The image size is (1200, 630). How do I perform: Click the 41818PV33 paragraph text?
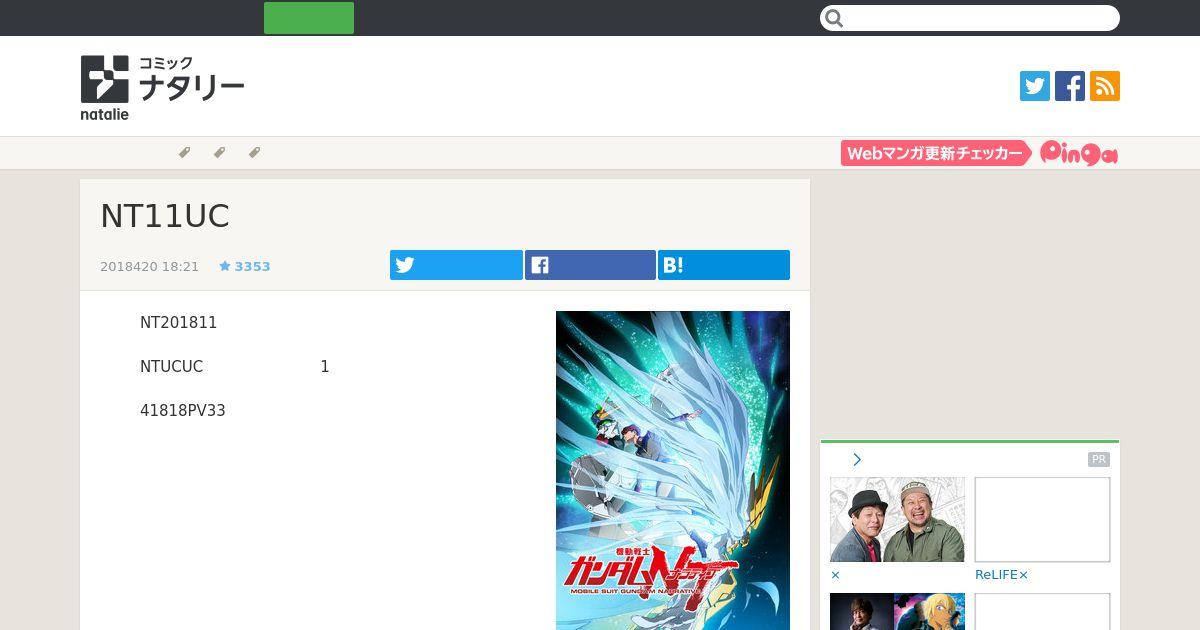point(183,411)
